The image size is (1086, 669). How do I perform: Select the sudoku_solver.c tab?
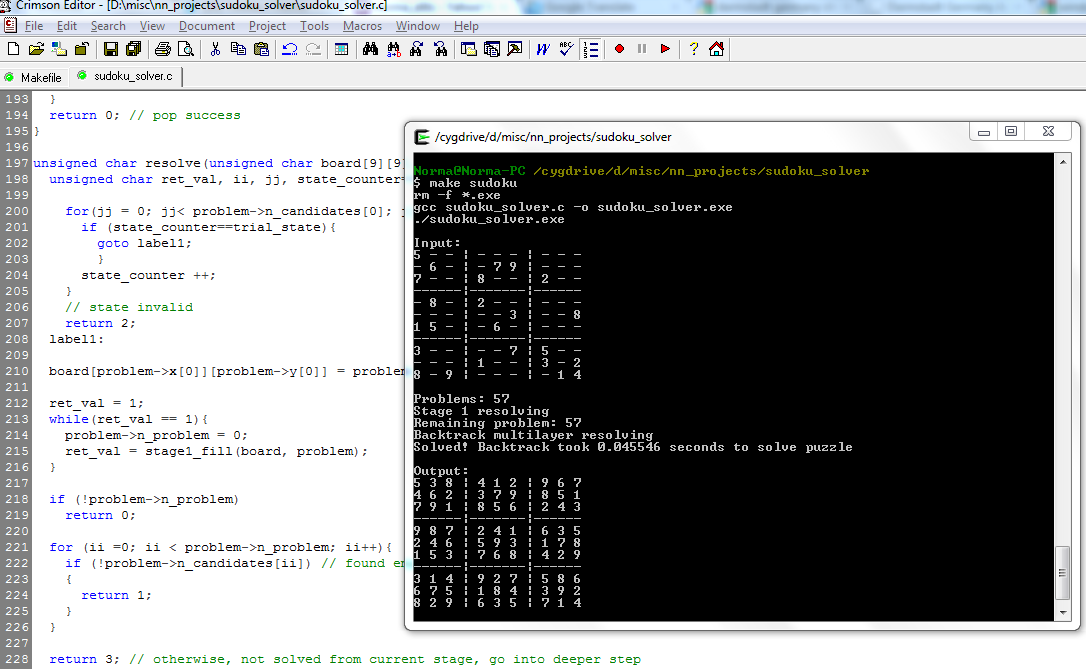[x=125, y=75]
